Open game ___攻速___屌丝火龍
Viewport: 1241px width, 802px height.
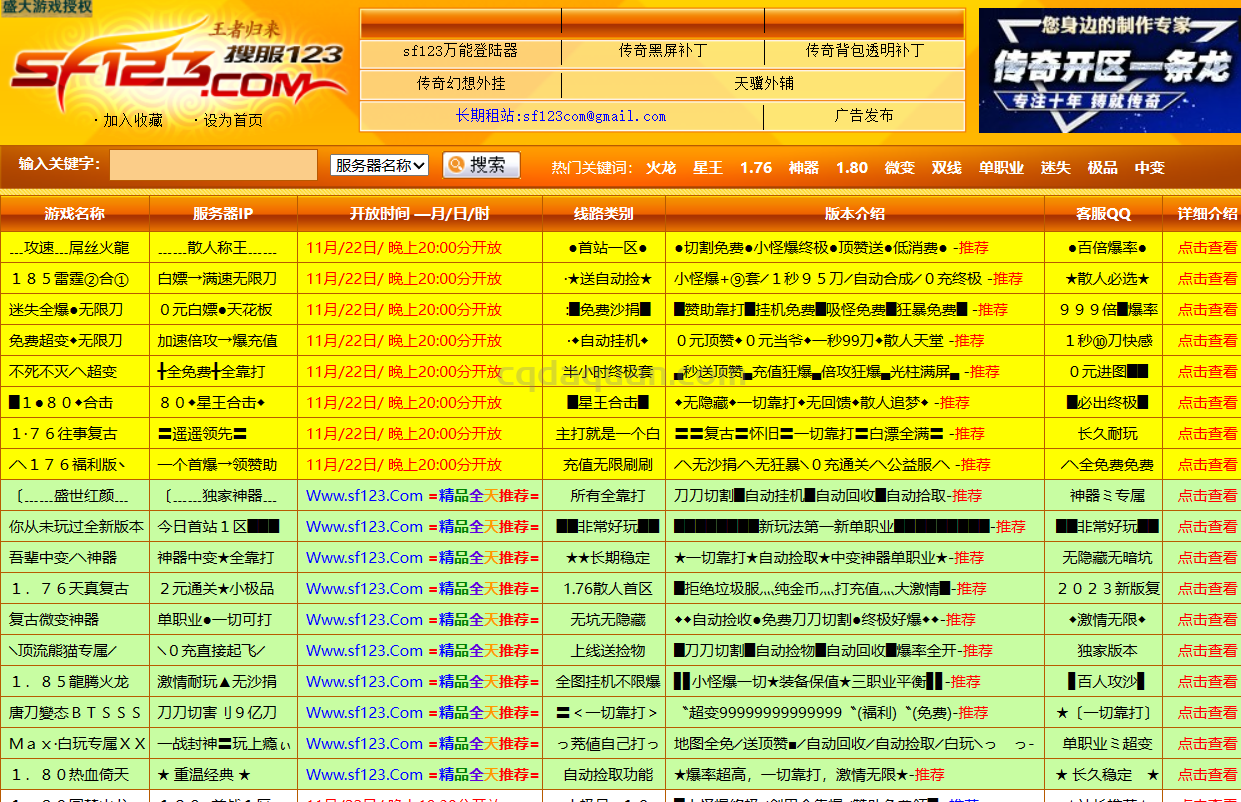[x=69, y=248]
